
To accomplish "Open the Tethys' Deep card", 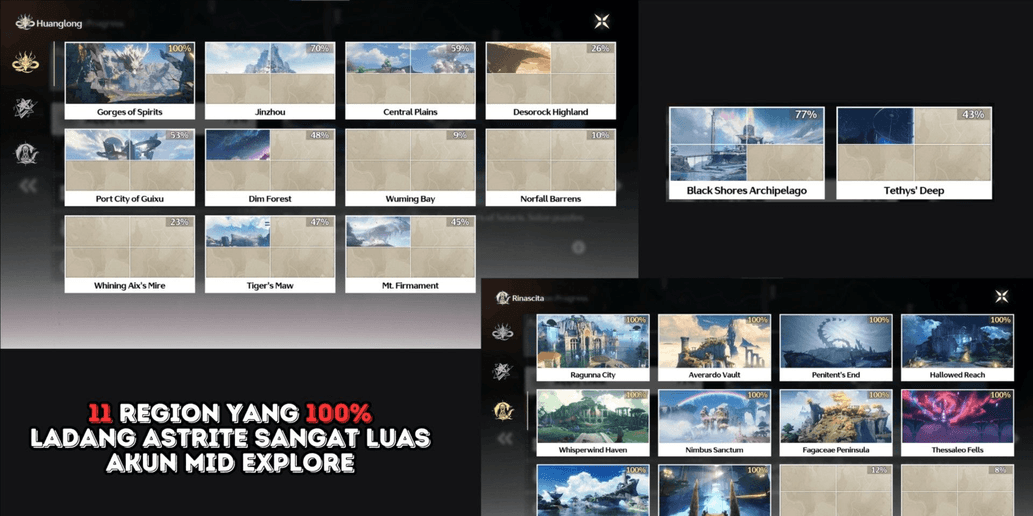I will point(914,153).
